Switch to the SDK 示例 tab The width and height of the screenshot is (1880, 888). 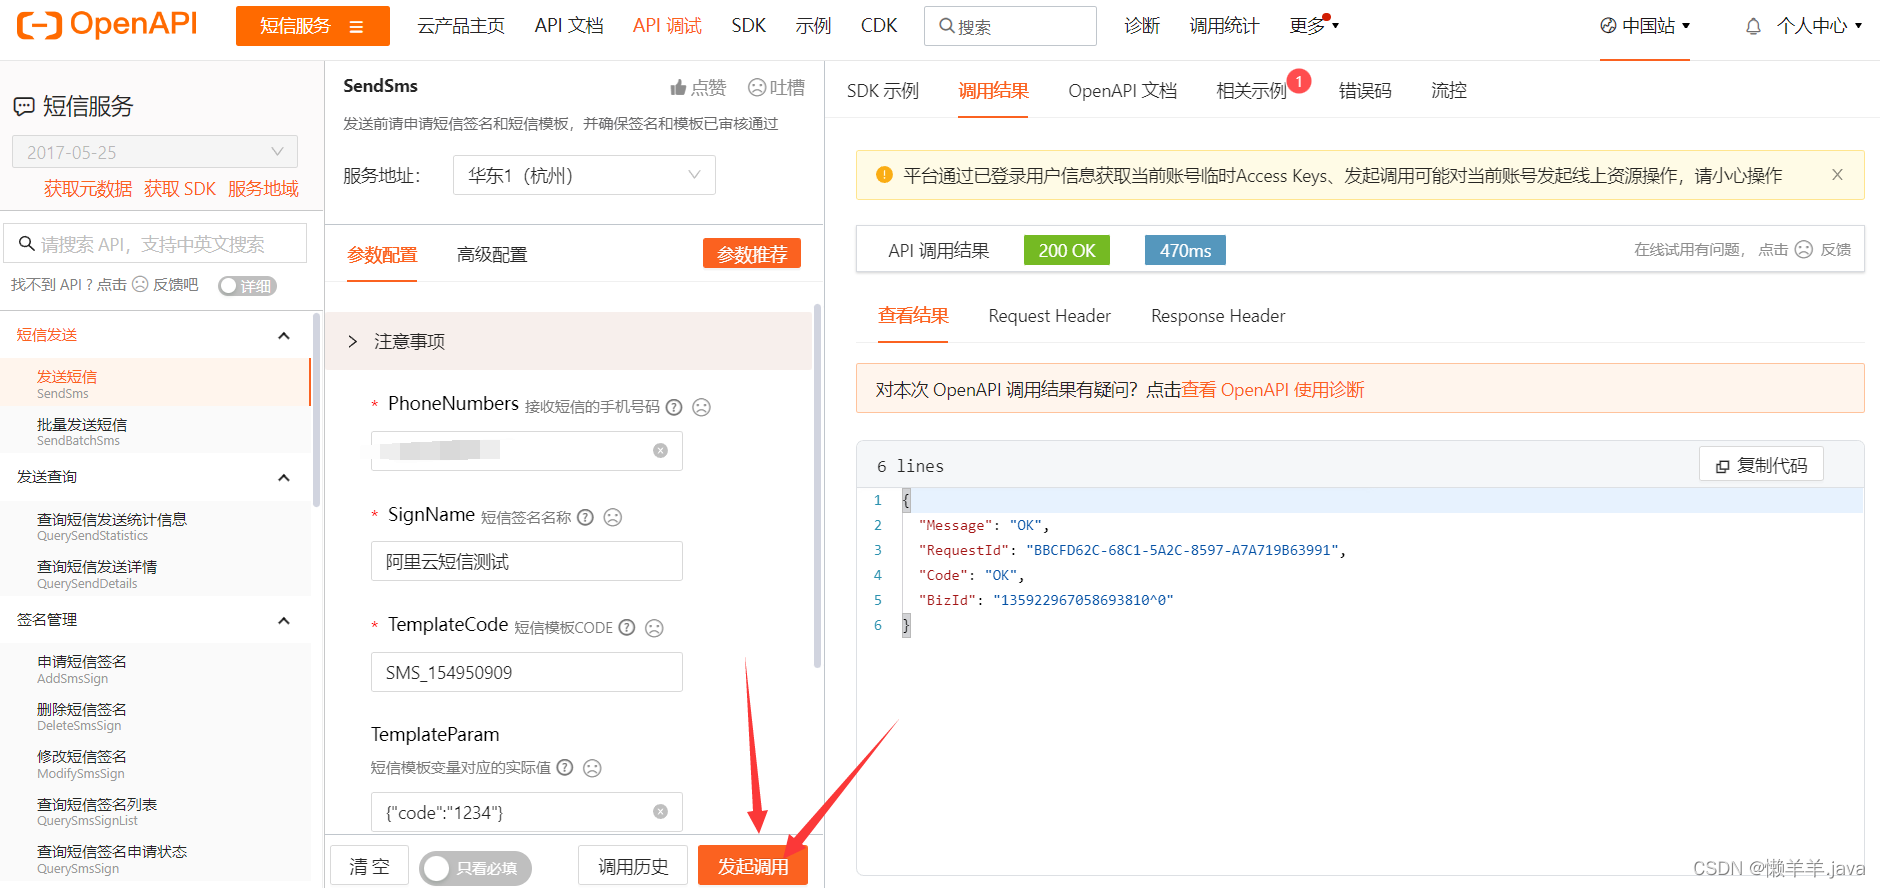point(882,91)
